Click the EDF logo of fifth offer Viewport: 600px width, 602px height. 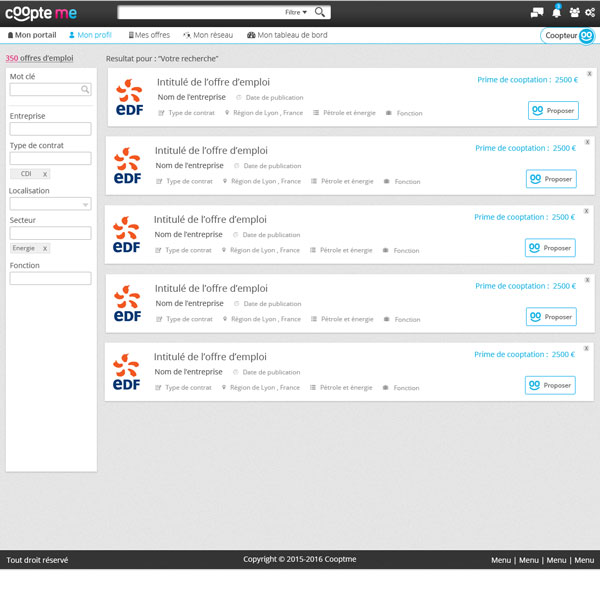pyautogui.click(x=126, y=372)
